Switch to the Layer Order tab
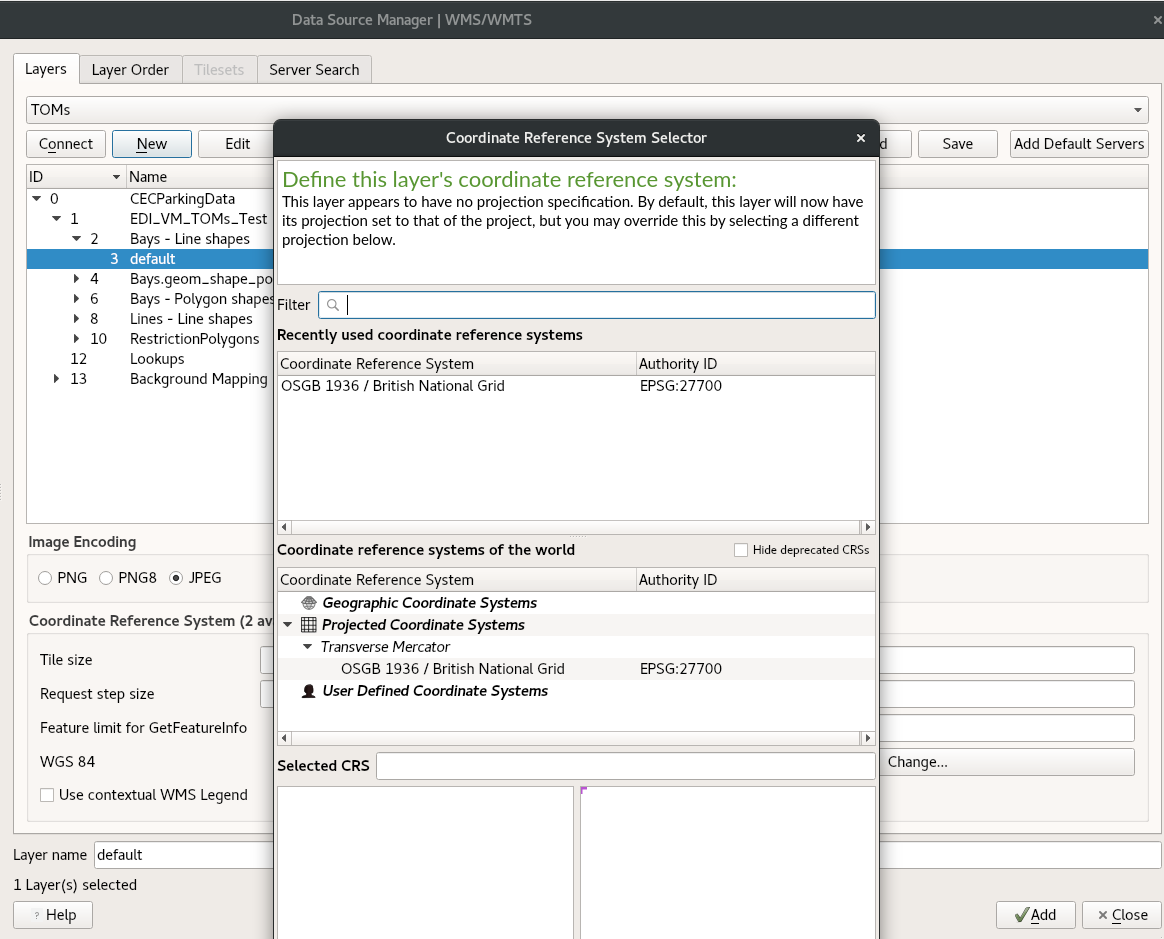Screen dimensions: 1164x939 130,69
